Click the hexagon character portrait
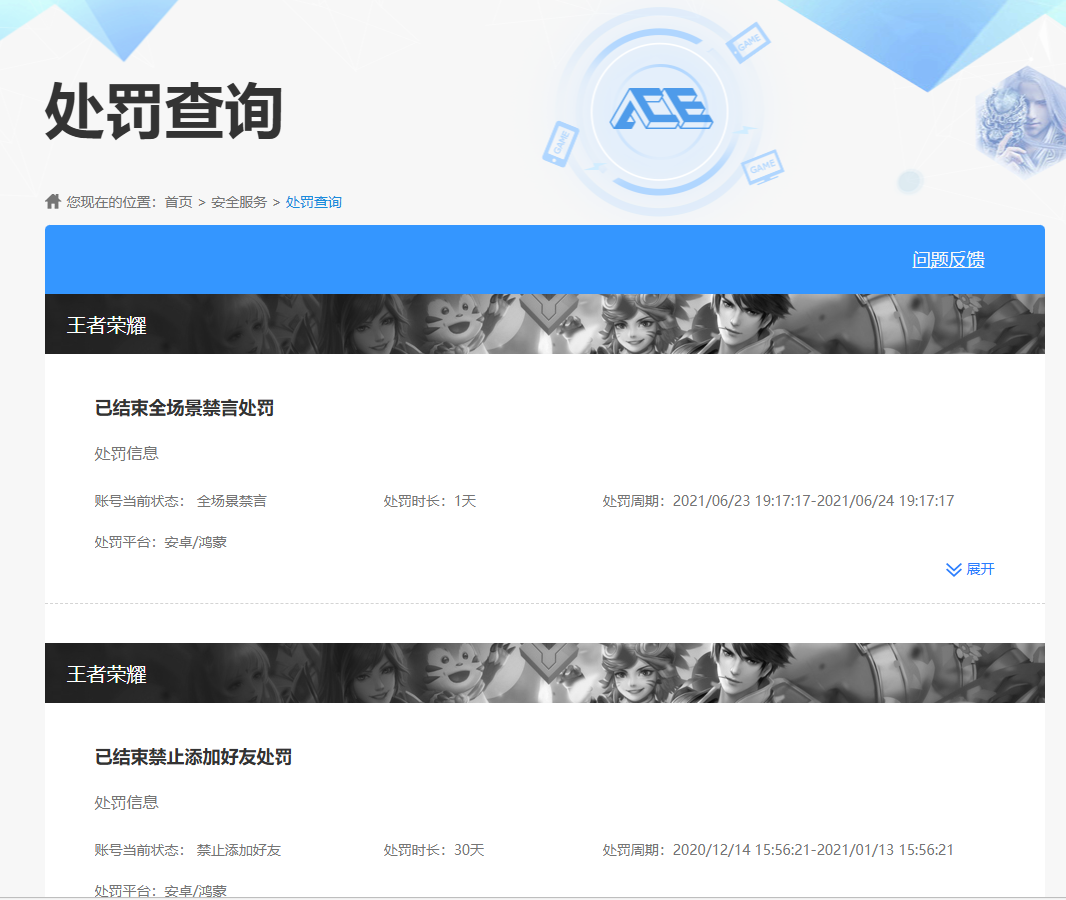Screen dimensions: 1066x900 coord(1014,122)
